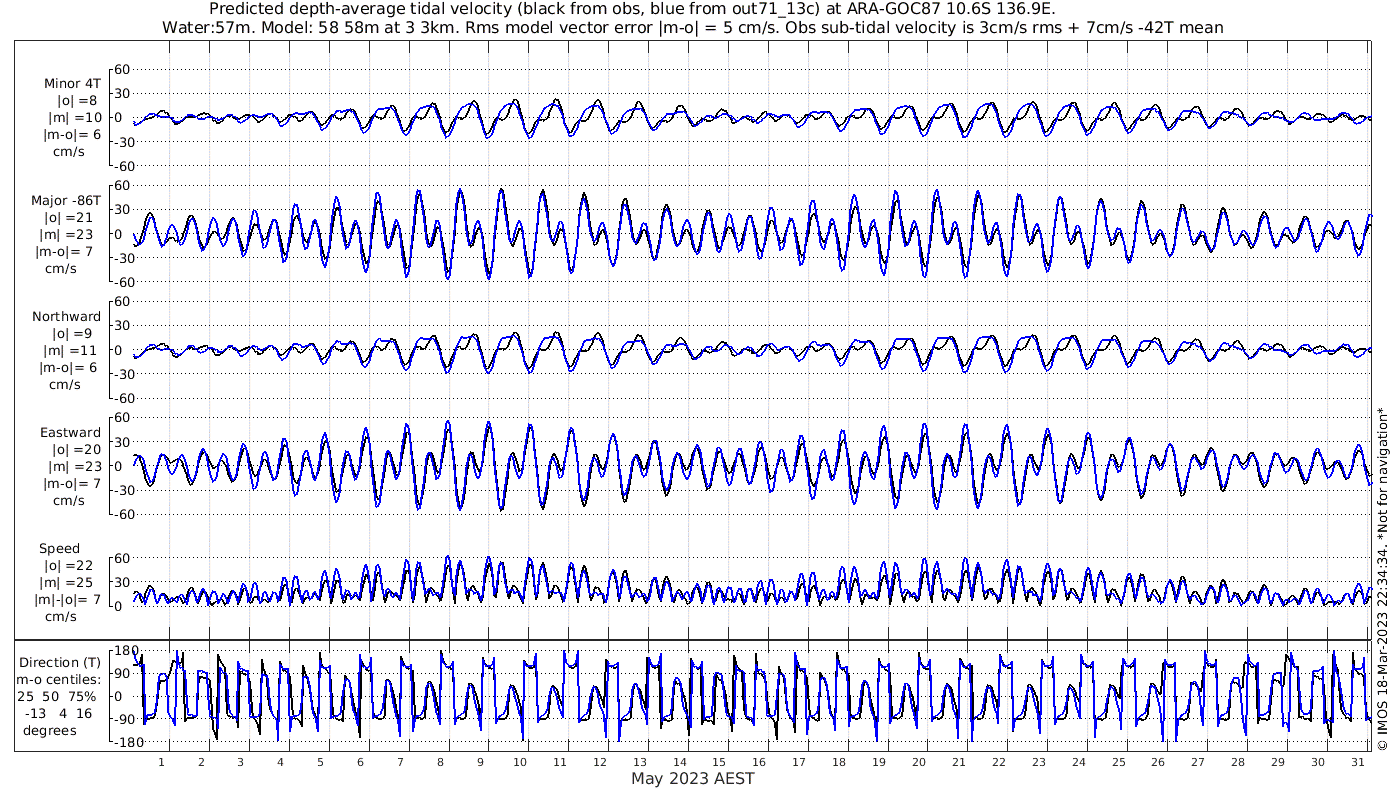Click the "60" tick on the Minor 4T axis

[x=124, y=69]
